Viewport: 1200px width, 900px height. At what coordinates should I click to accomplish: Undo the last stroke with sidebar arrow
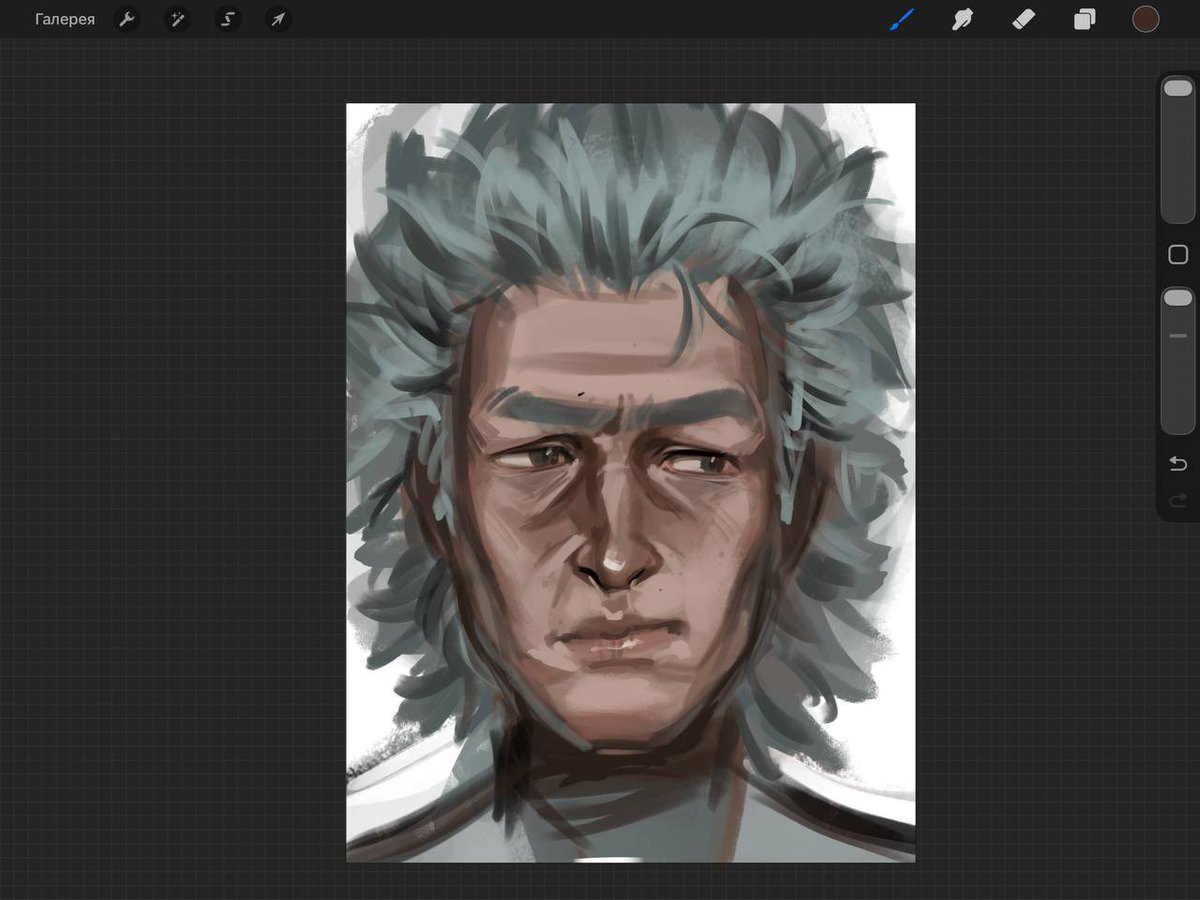1178,463
